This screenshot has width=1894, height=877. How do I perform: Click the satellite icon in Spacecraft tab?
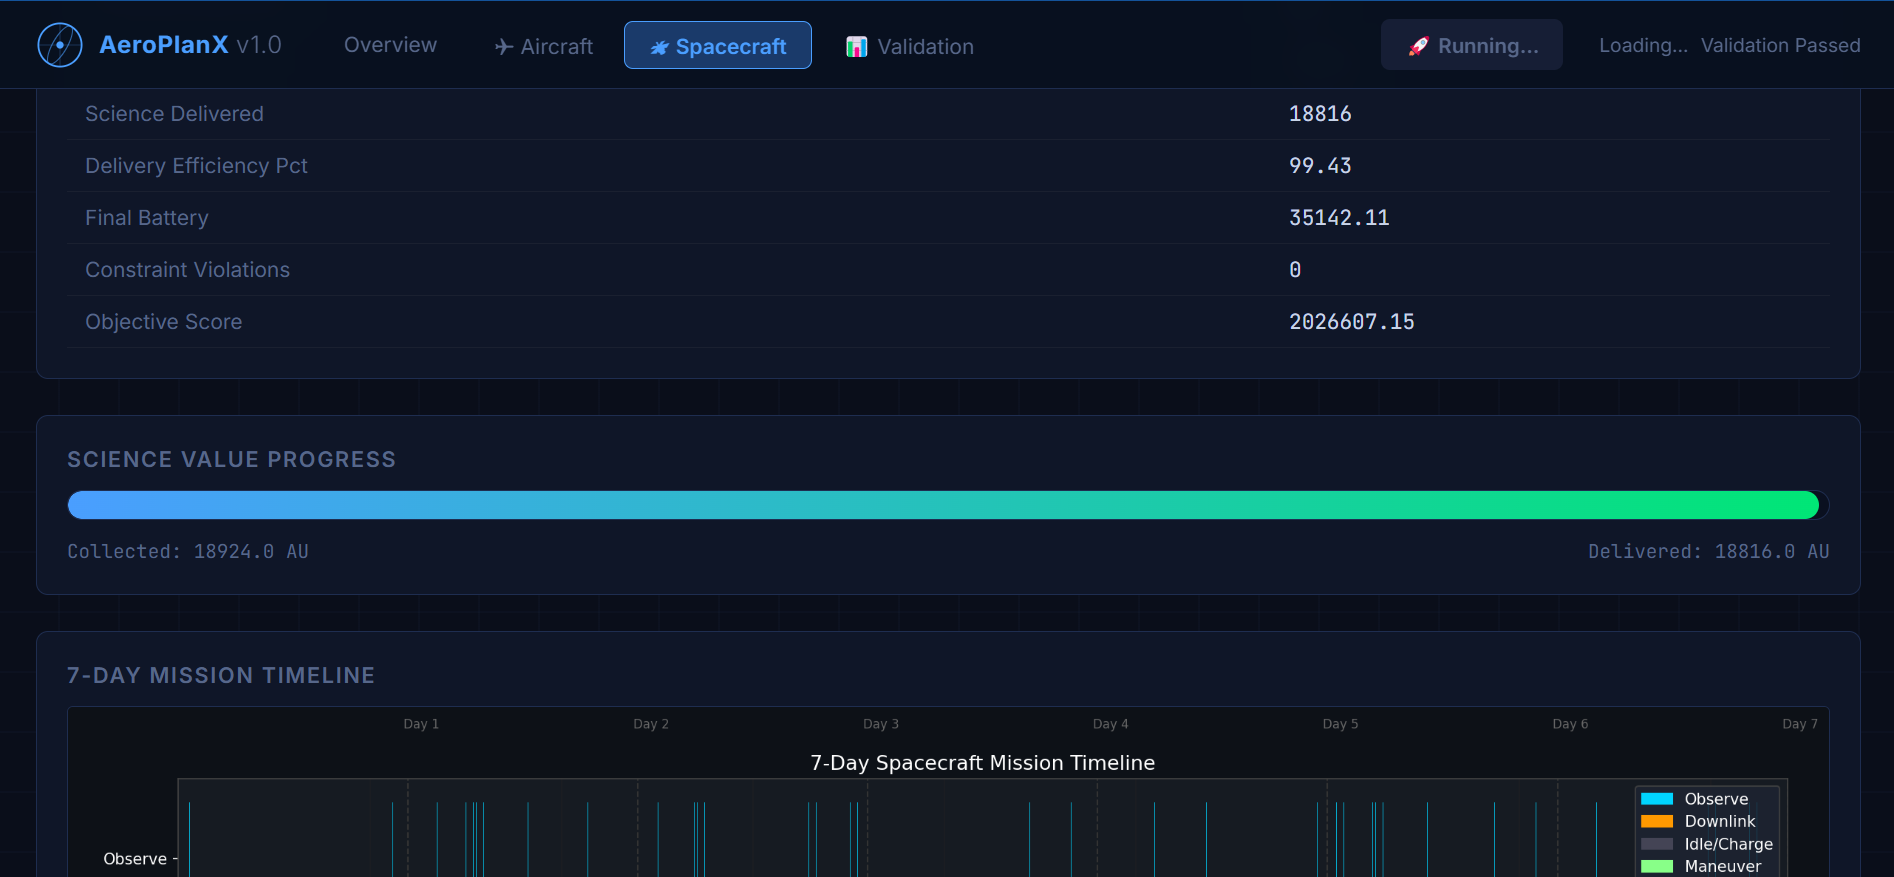coord(659,47)
